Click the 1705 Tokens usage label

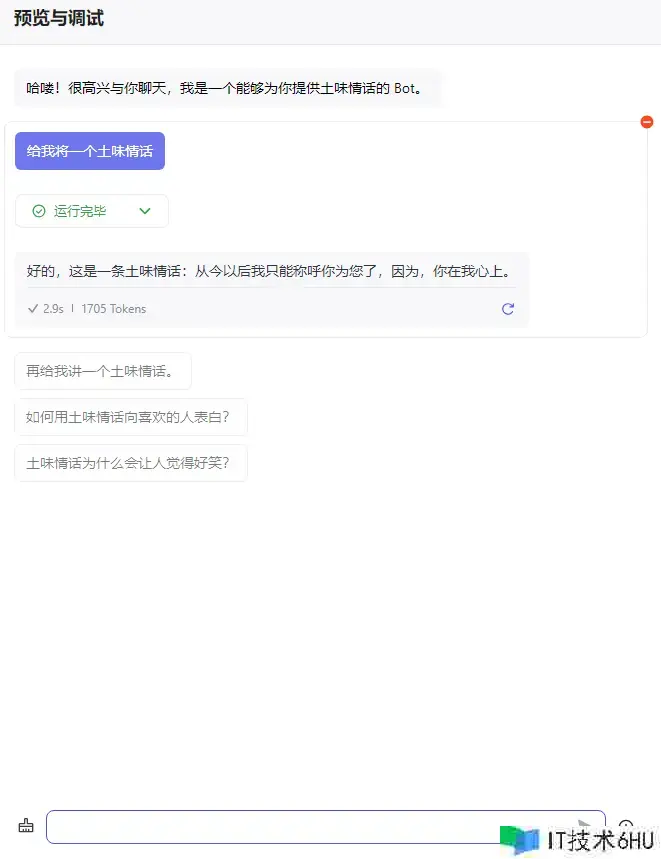113,309
